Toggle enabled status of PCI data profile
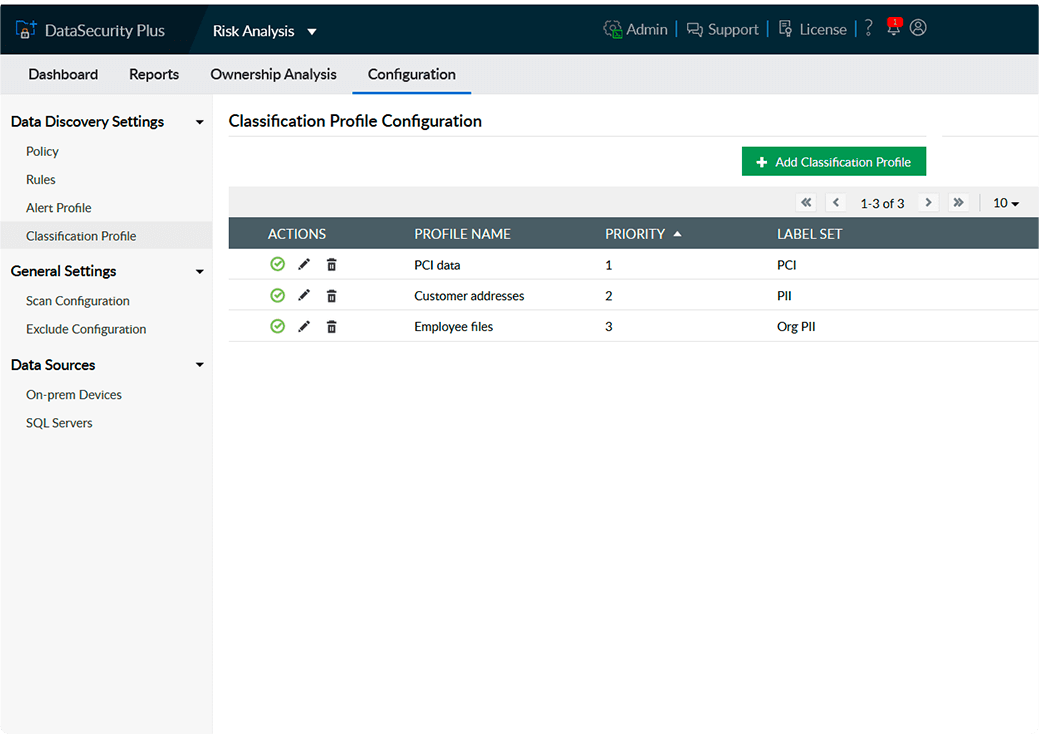 pyautogui.click(x=278, y=265)
